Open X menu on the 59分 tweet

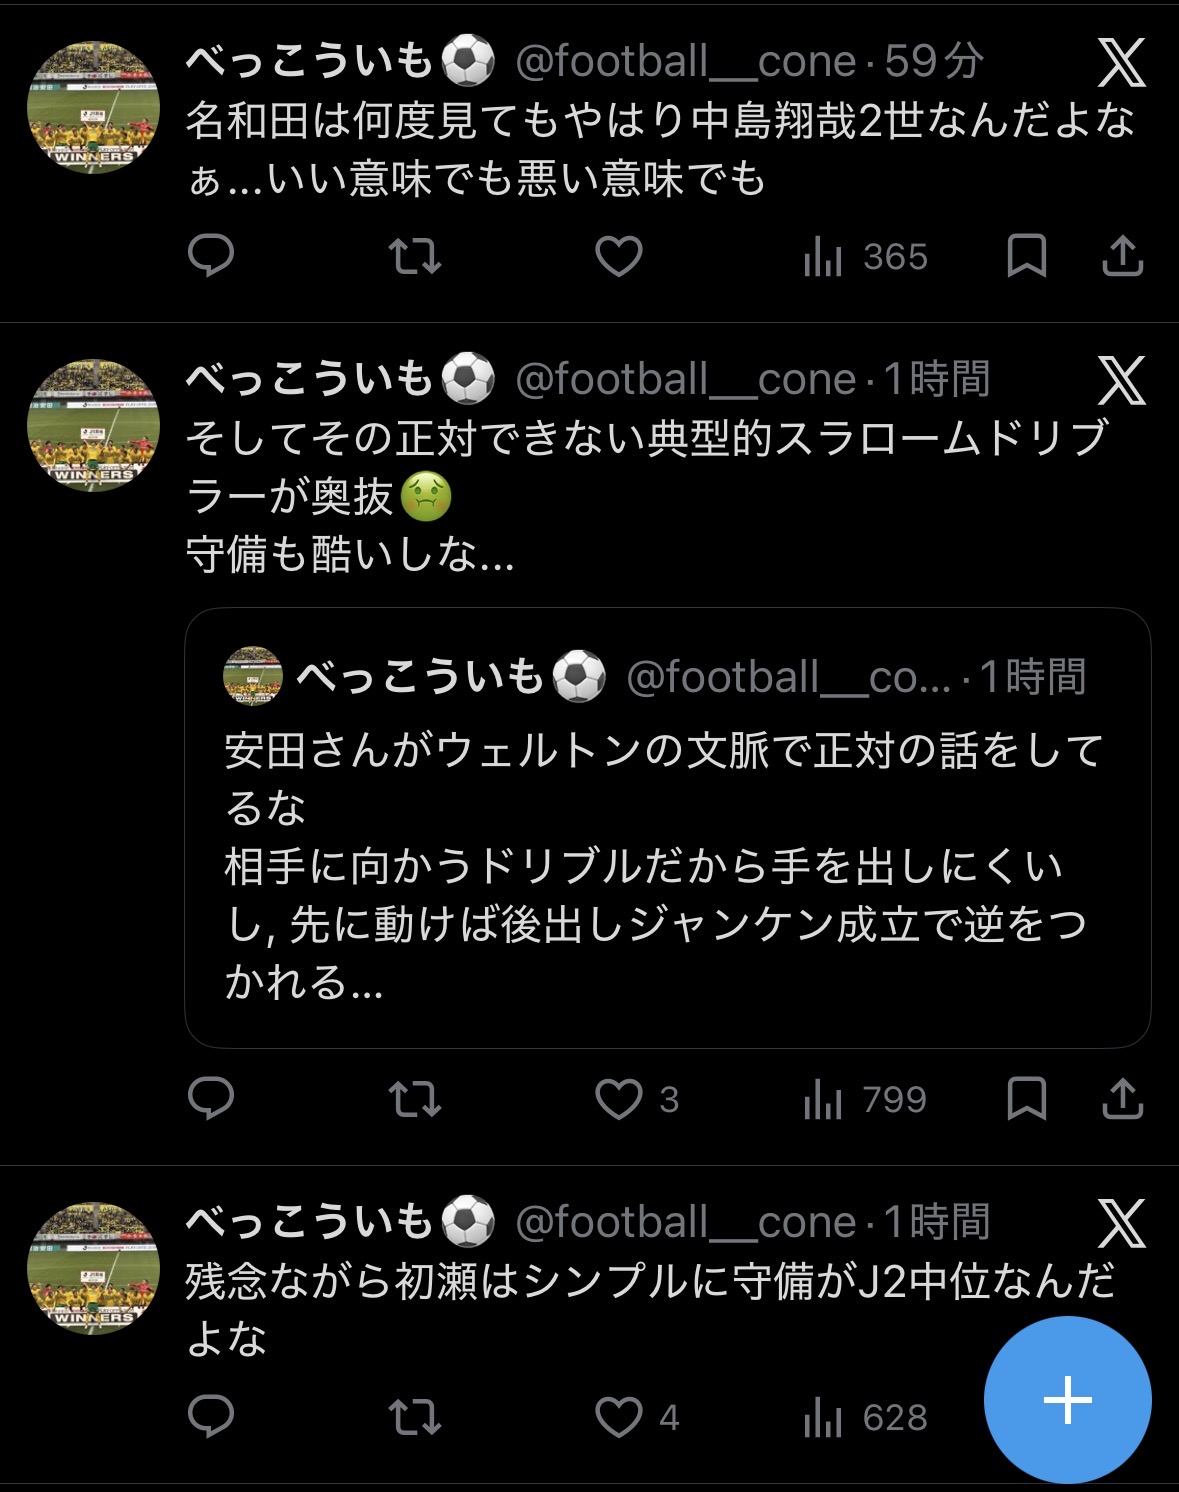tap(1121, 64)
